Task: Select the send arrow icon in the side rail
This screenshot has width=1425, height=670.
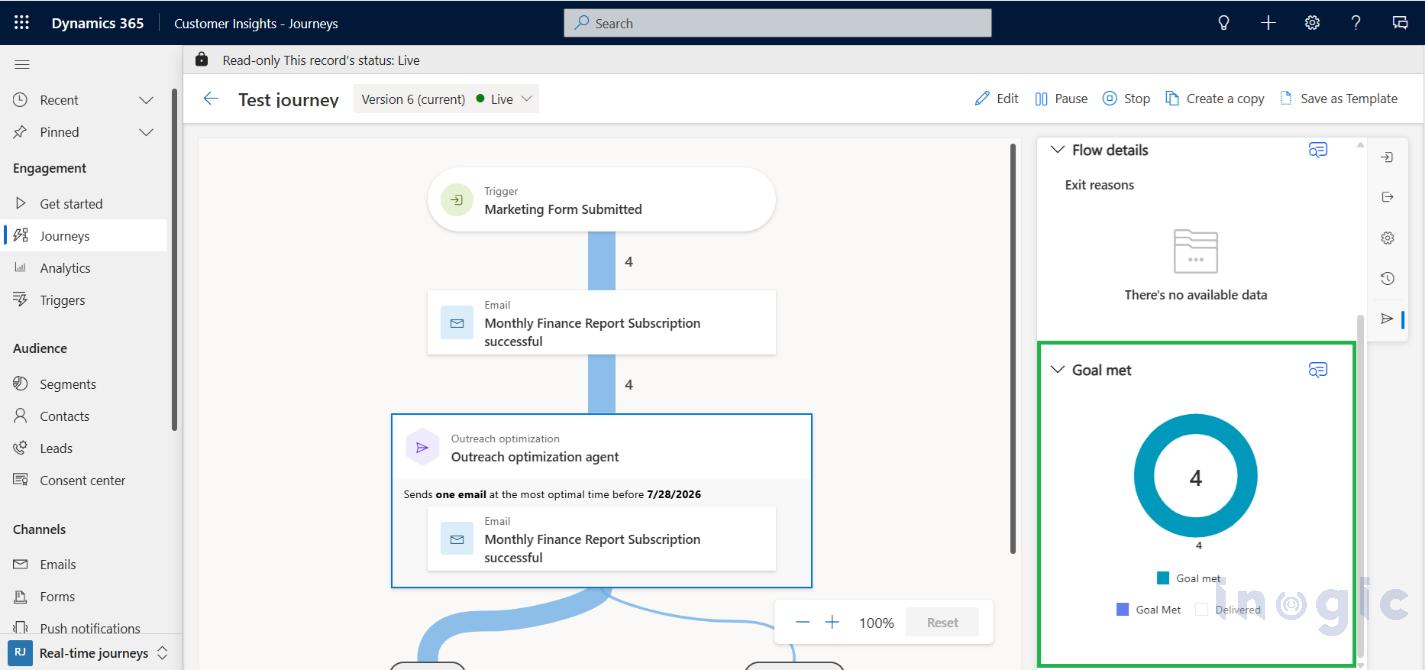Action: tap(1387, 319)
